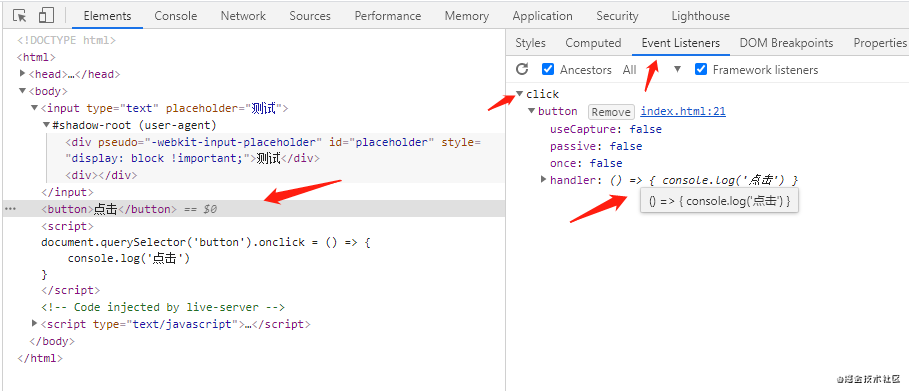Screen dimensions: 909x391
Task: Open the Network tab
Action: 243,16
